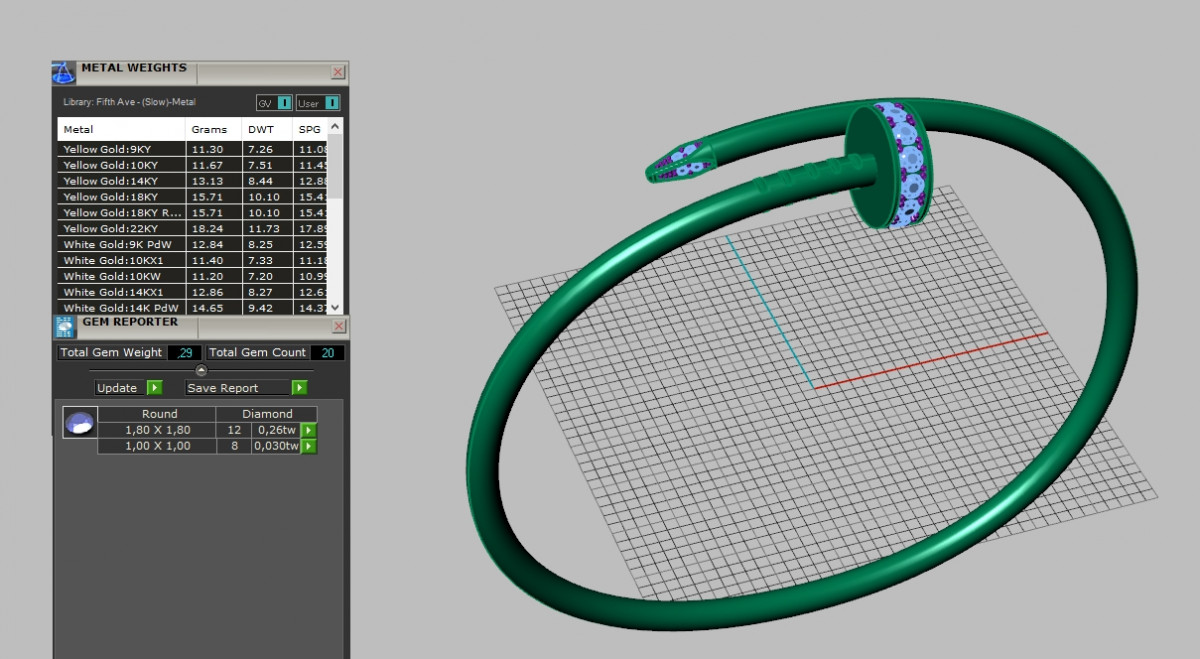Select the Yellow Gold:10KY row
The width and height of the screenshot is (1200, 659).
point(193,165)
